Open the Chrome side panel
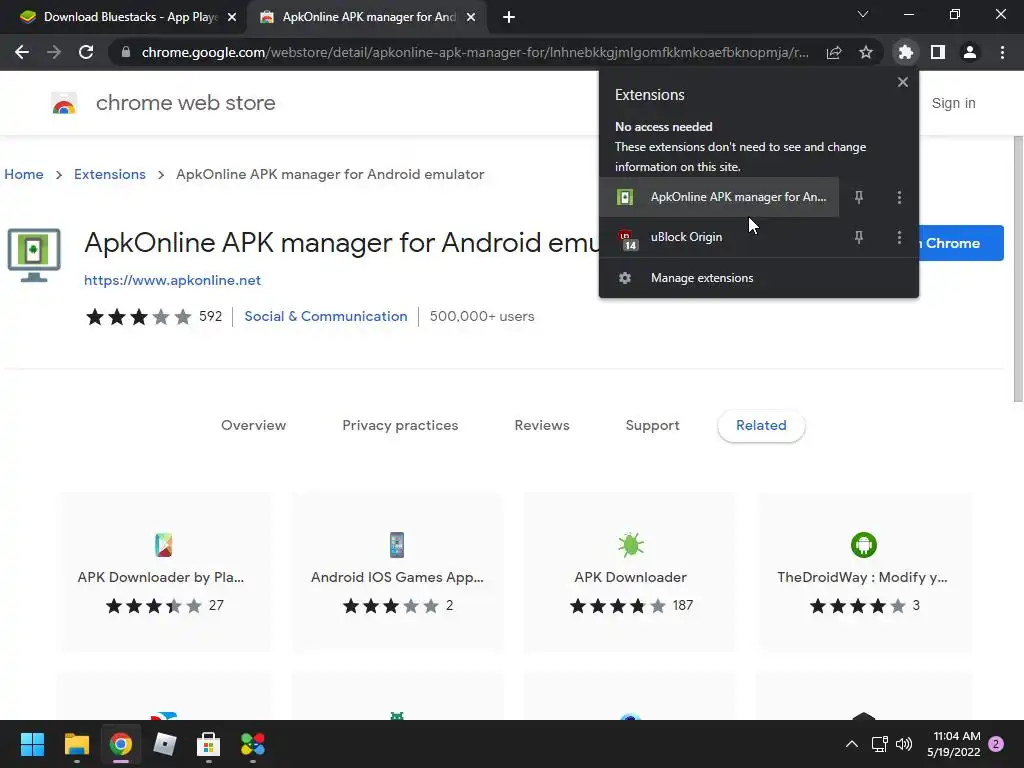Viewport: 1024px width, 768px height. click(938, 52)
